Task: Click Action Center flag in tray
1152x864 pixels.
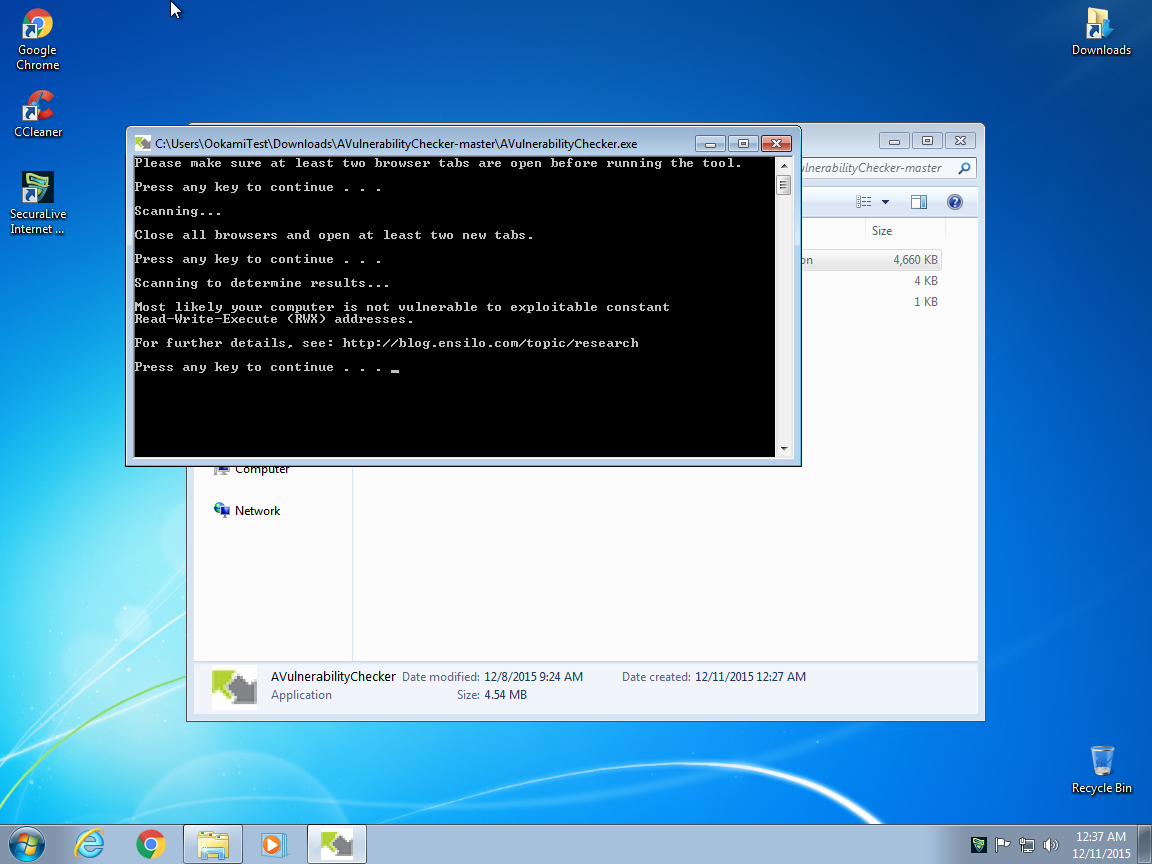Action: [1002, 845]
